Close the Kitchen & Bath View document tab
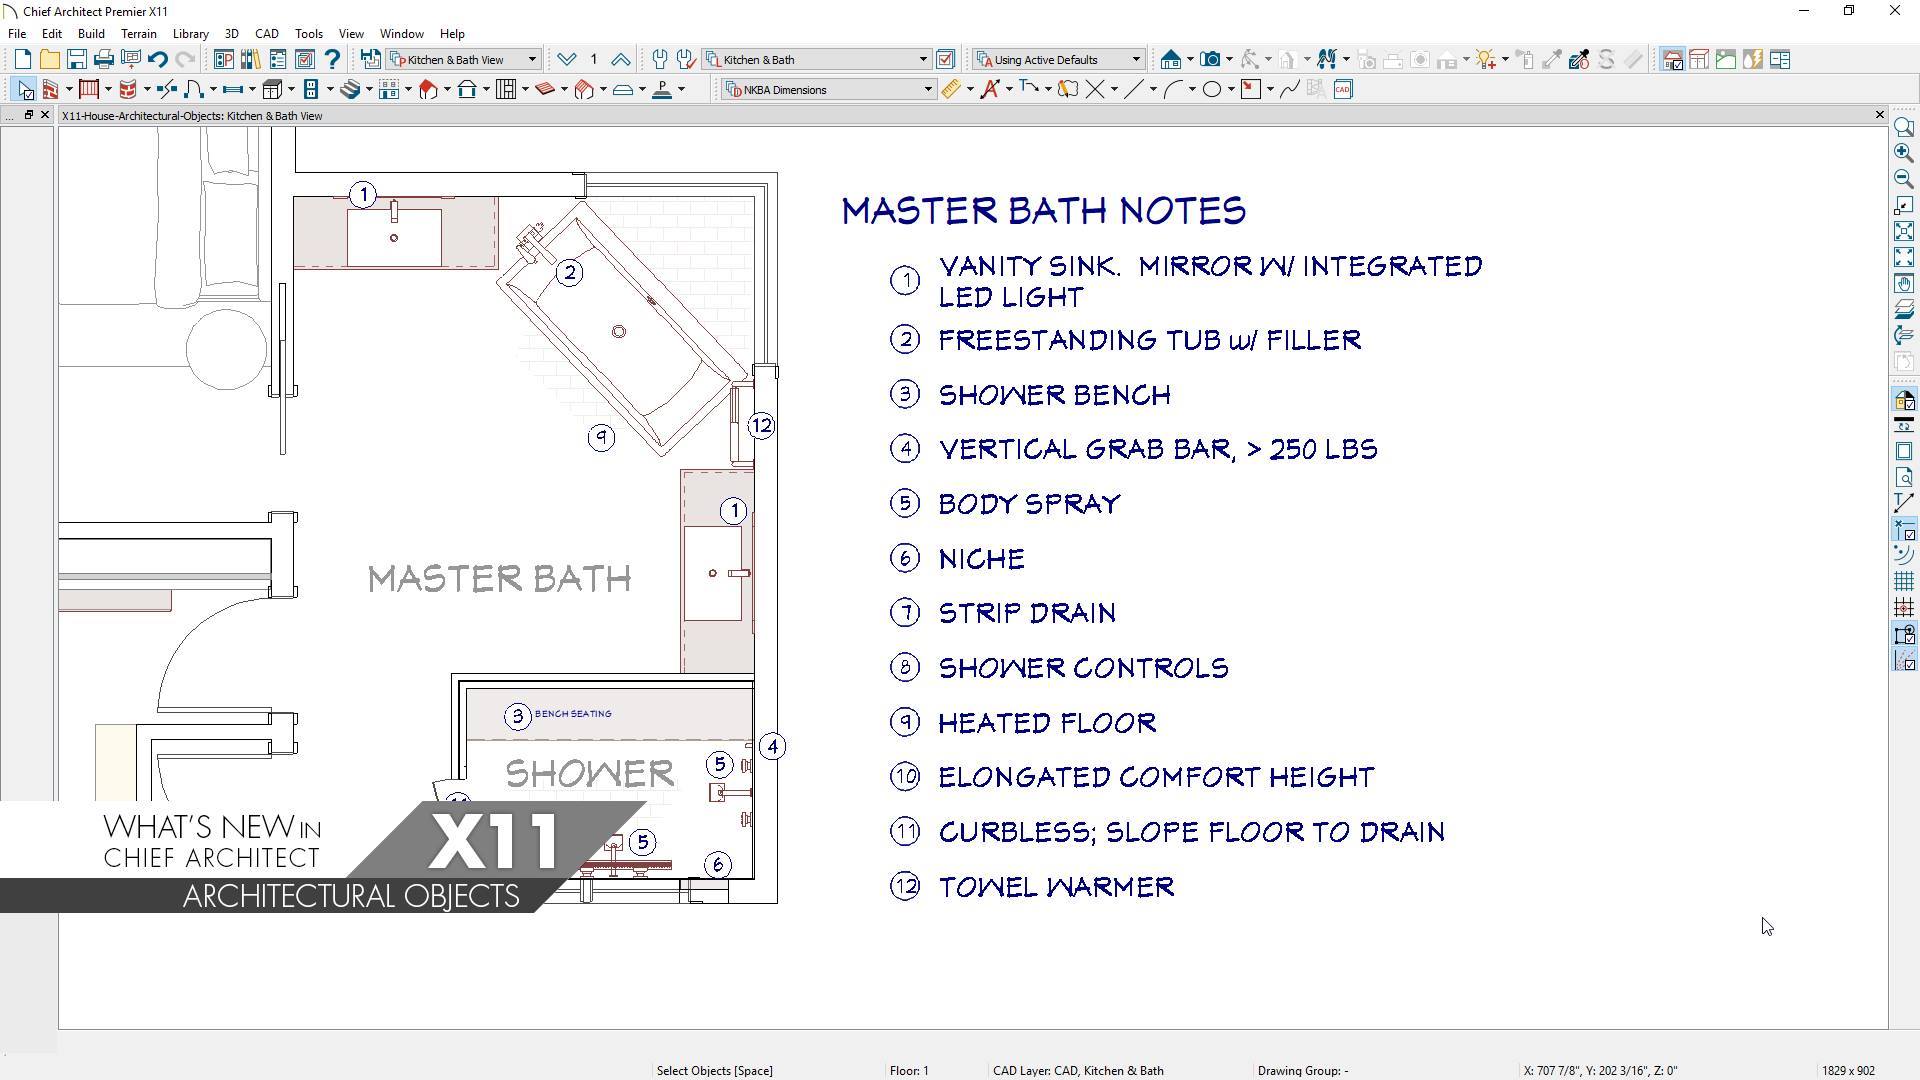 (1879, 115)
